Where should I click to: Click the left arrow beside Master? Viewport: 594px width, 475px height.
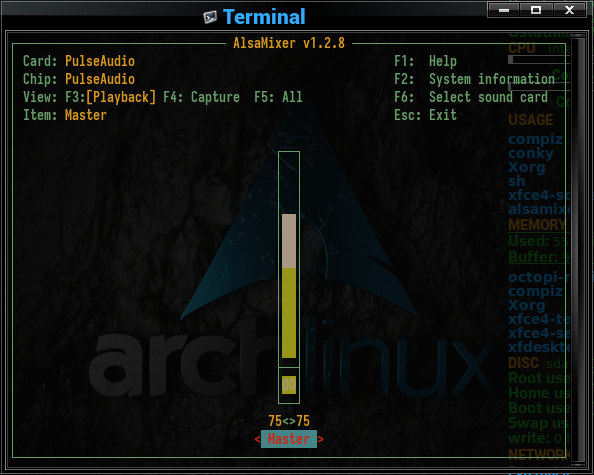click(x=258, y=439)
